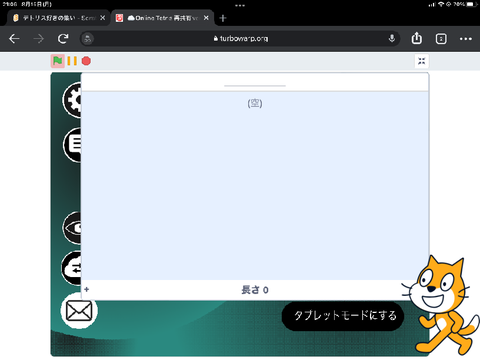Pause the project with the pause icon

[x=72, y=61]
